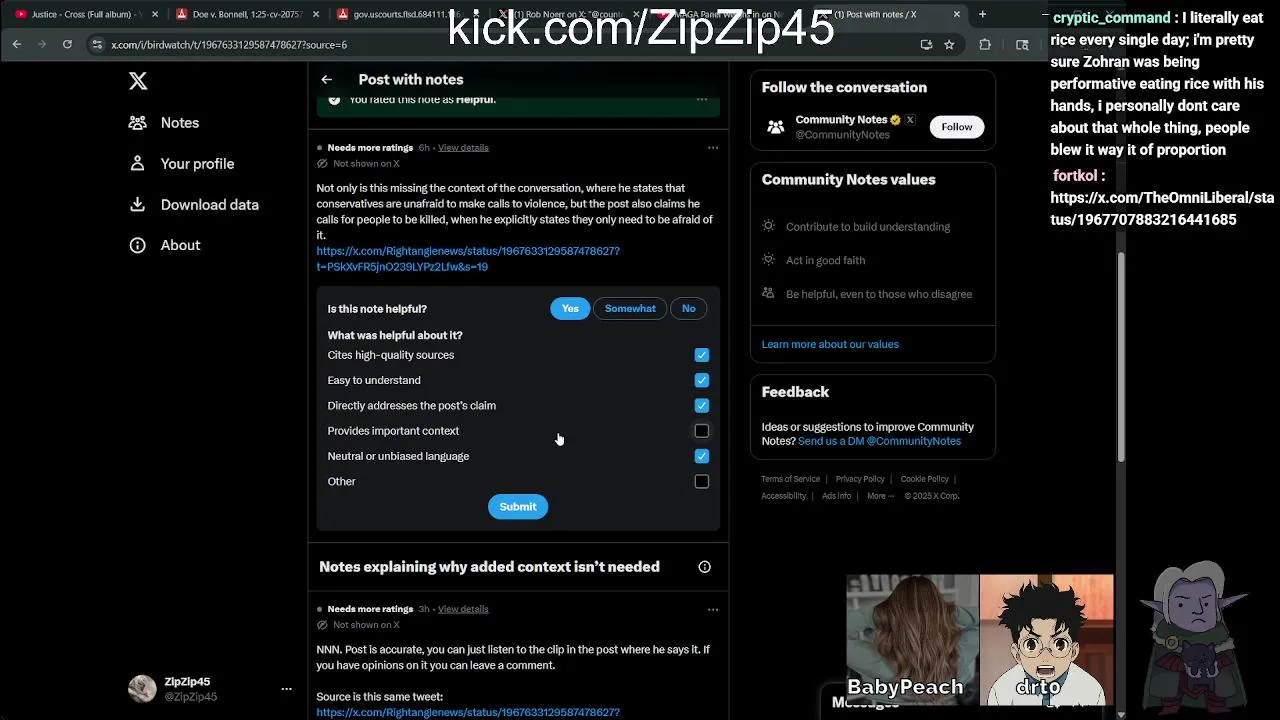Click the Community Notes values bulb icon
Image resolution: width=1280 pixels, height=720 pixels.
click(768, 226)
